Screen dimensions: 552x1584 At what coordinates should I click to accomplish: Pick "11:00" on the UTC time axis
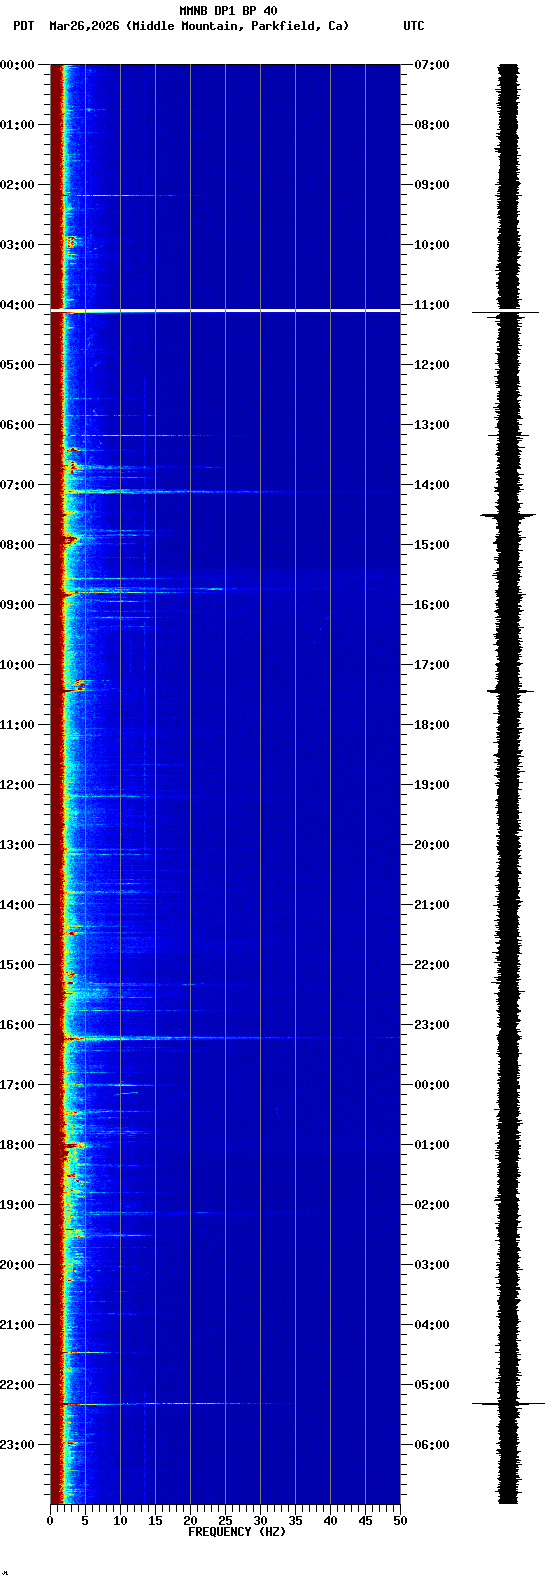pyautogui.click(x=432, y=305)
